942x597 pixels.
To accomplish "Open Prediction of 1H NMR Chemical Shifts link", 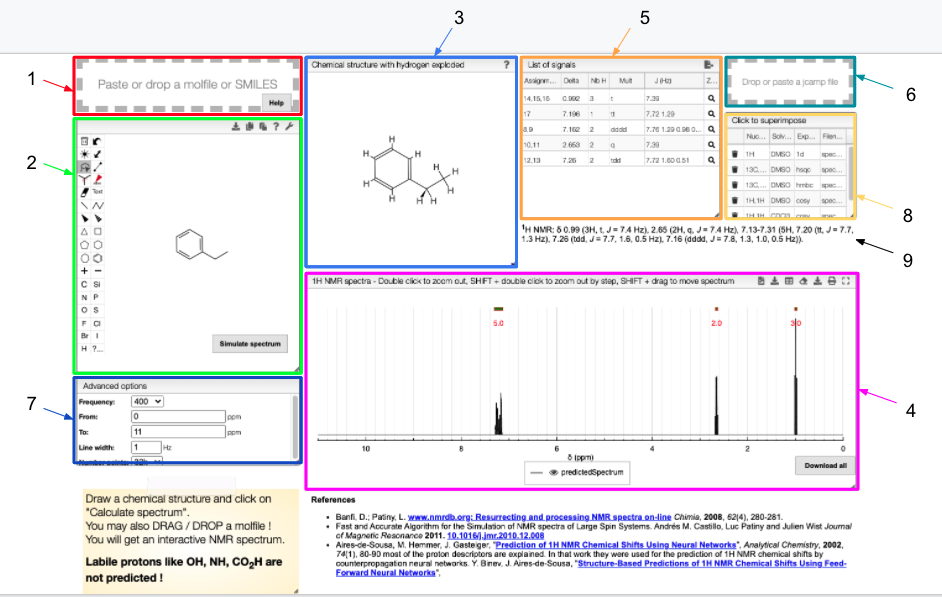I will coord(616,545).
